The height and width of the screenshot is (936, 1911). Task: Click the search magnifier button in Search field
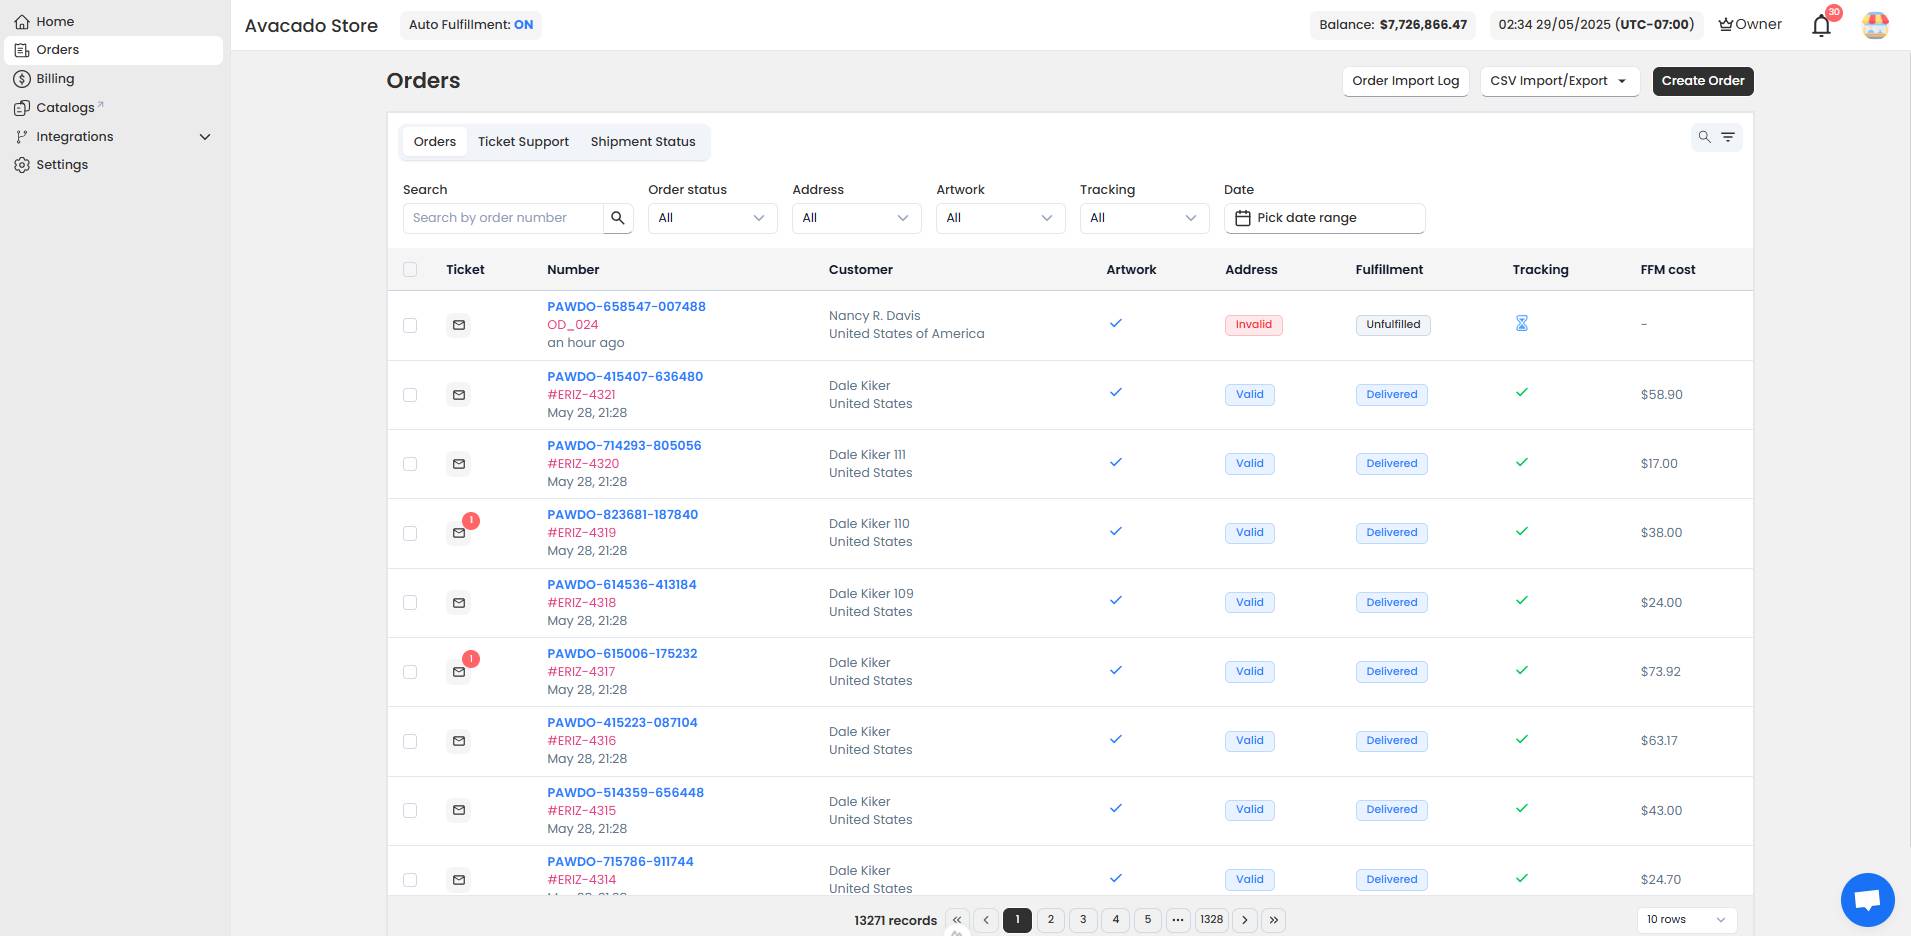point(618,218)
